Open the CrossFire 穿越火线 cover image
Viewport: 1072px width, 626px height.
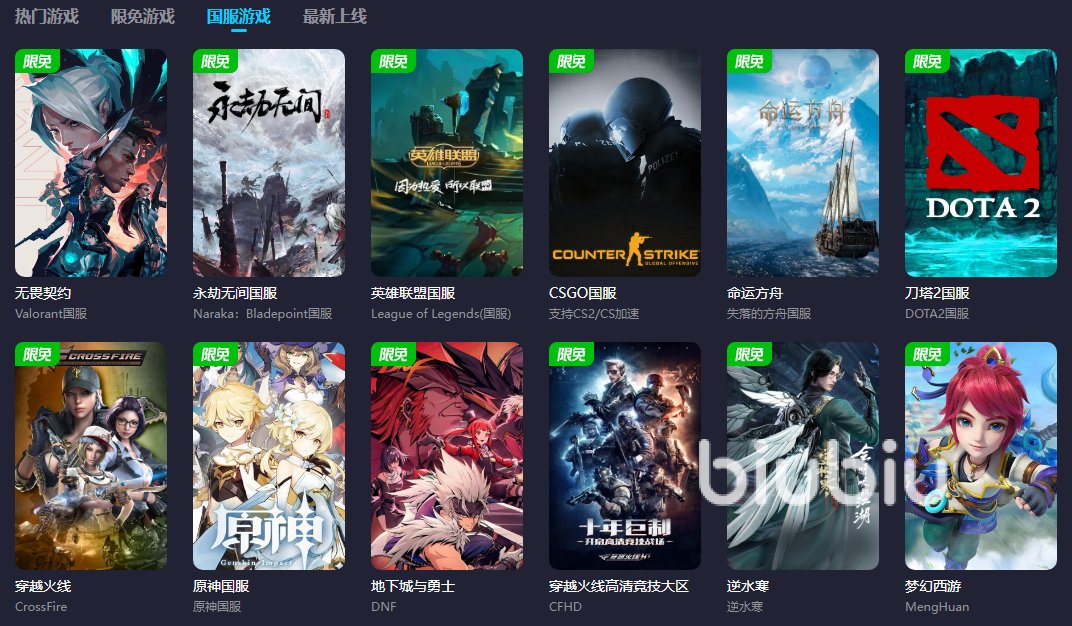[x=91, y=456]
